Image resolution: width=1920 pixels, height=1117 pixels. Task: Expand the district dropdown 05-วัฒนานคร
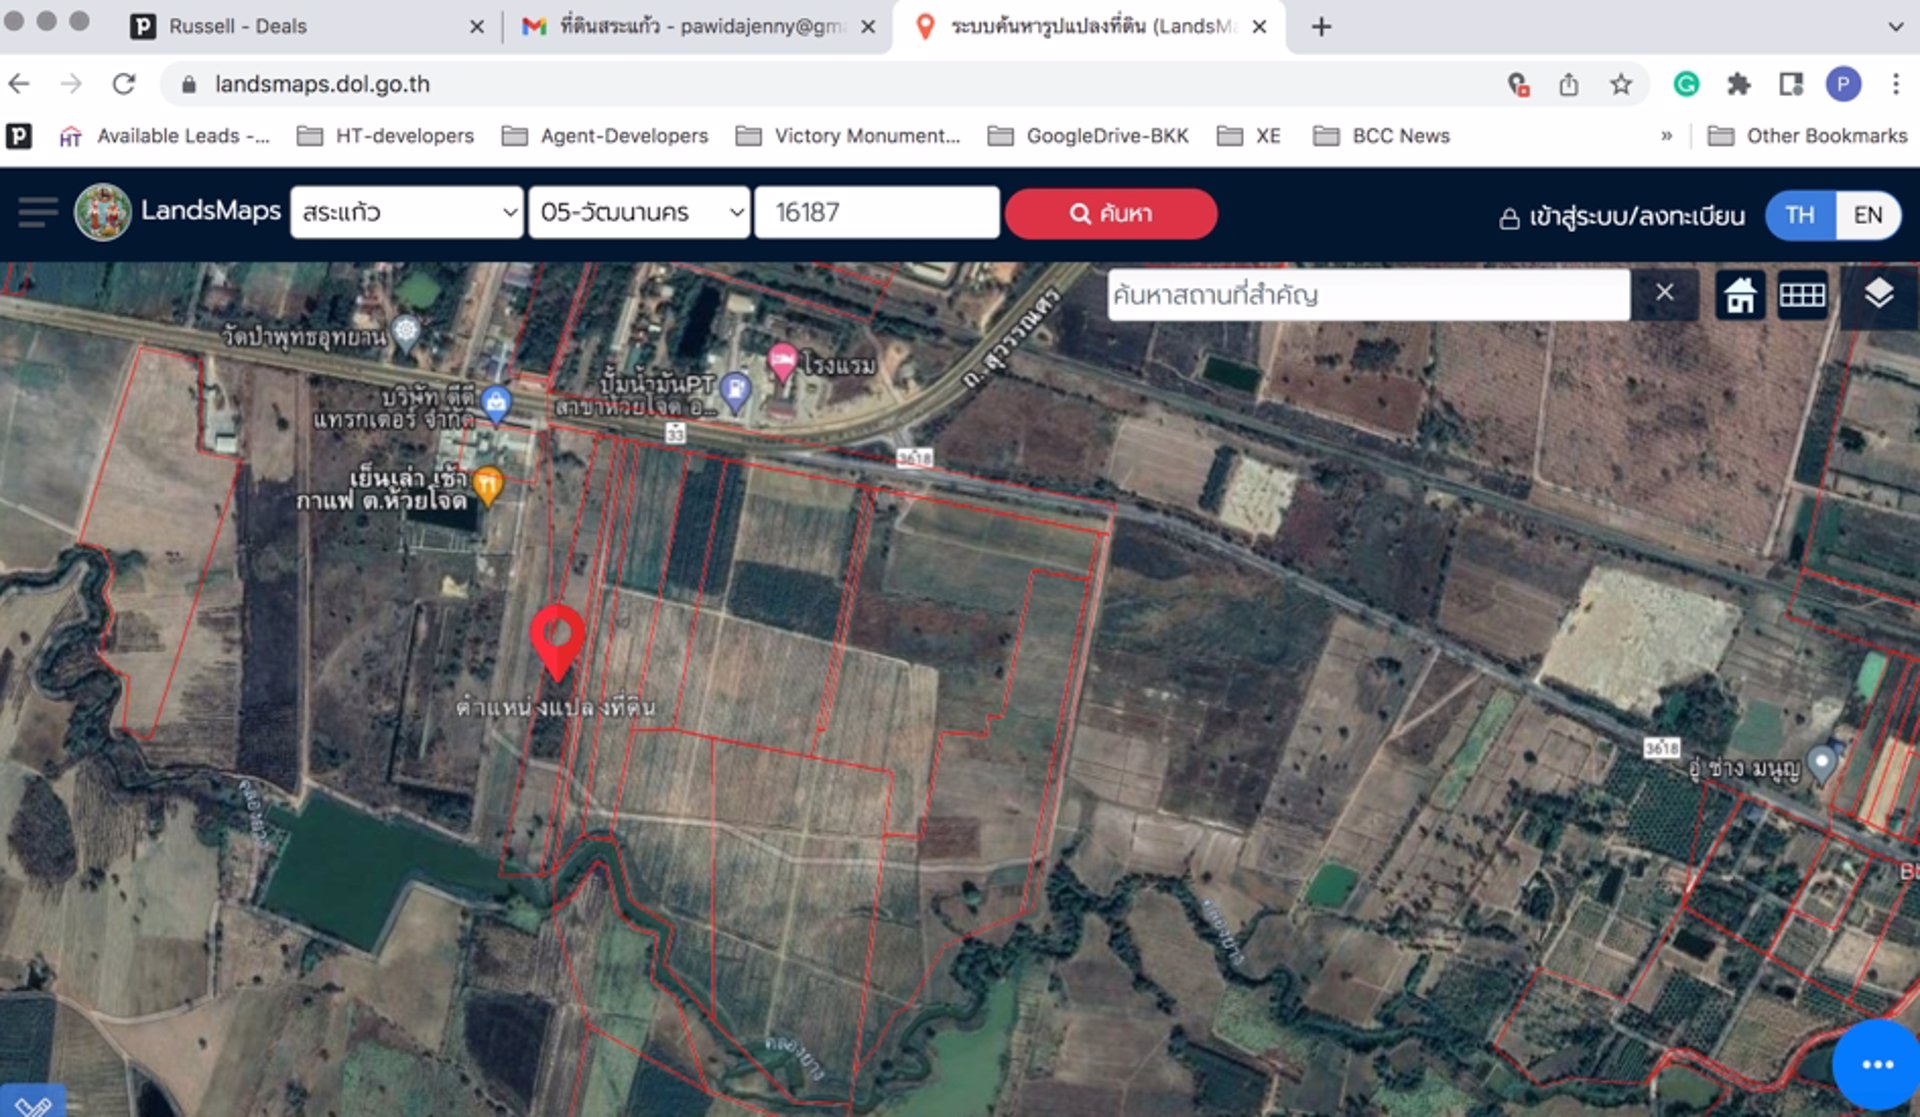click(x=639, y=212)
